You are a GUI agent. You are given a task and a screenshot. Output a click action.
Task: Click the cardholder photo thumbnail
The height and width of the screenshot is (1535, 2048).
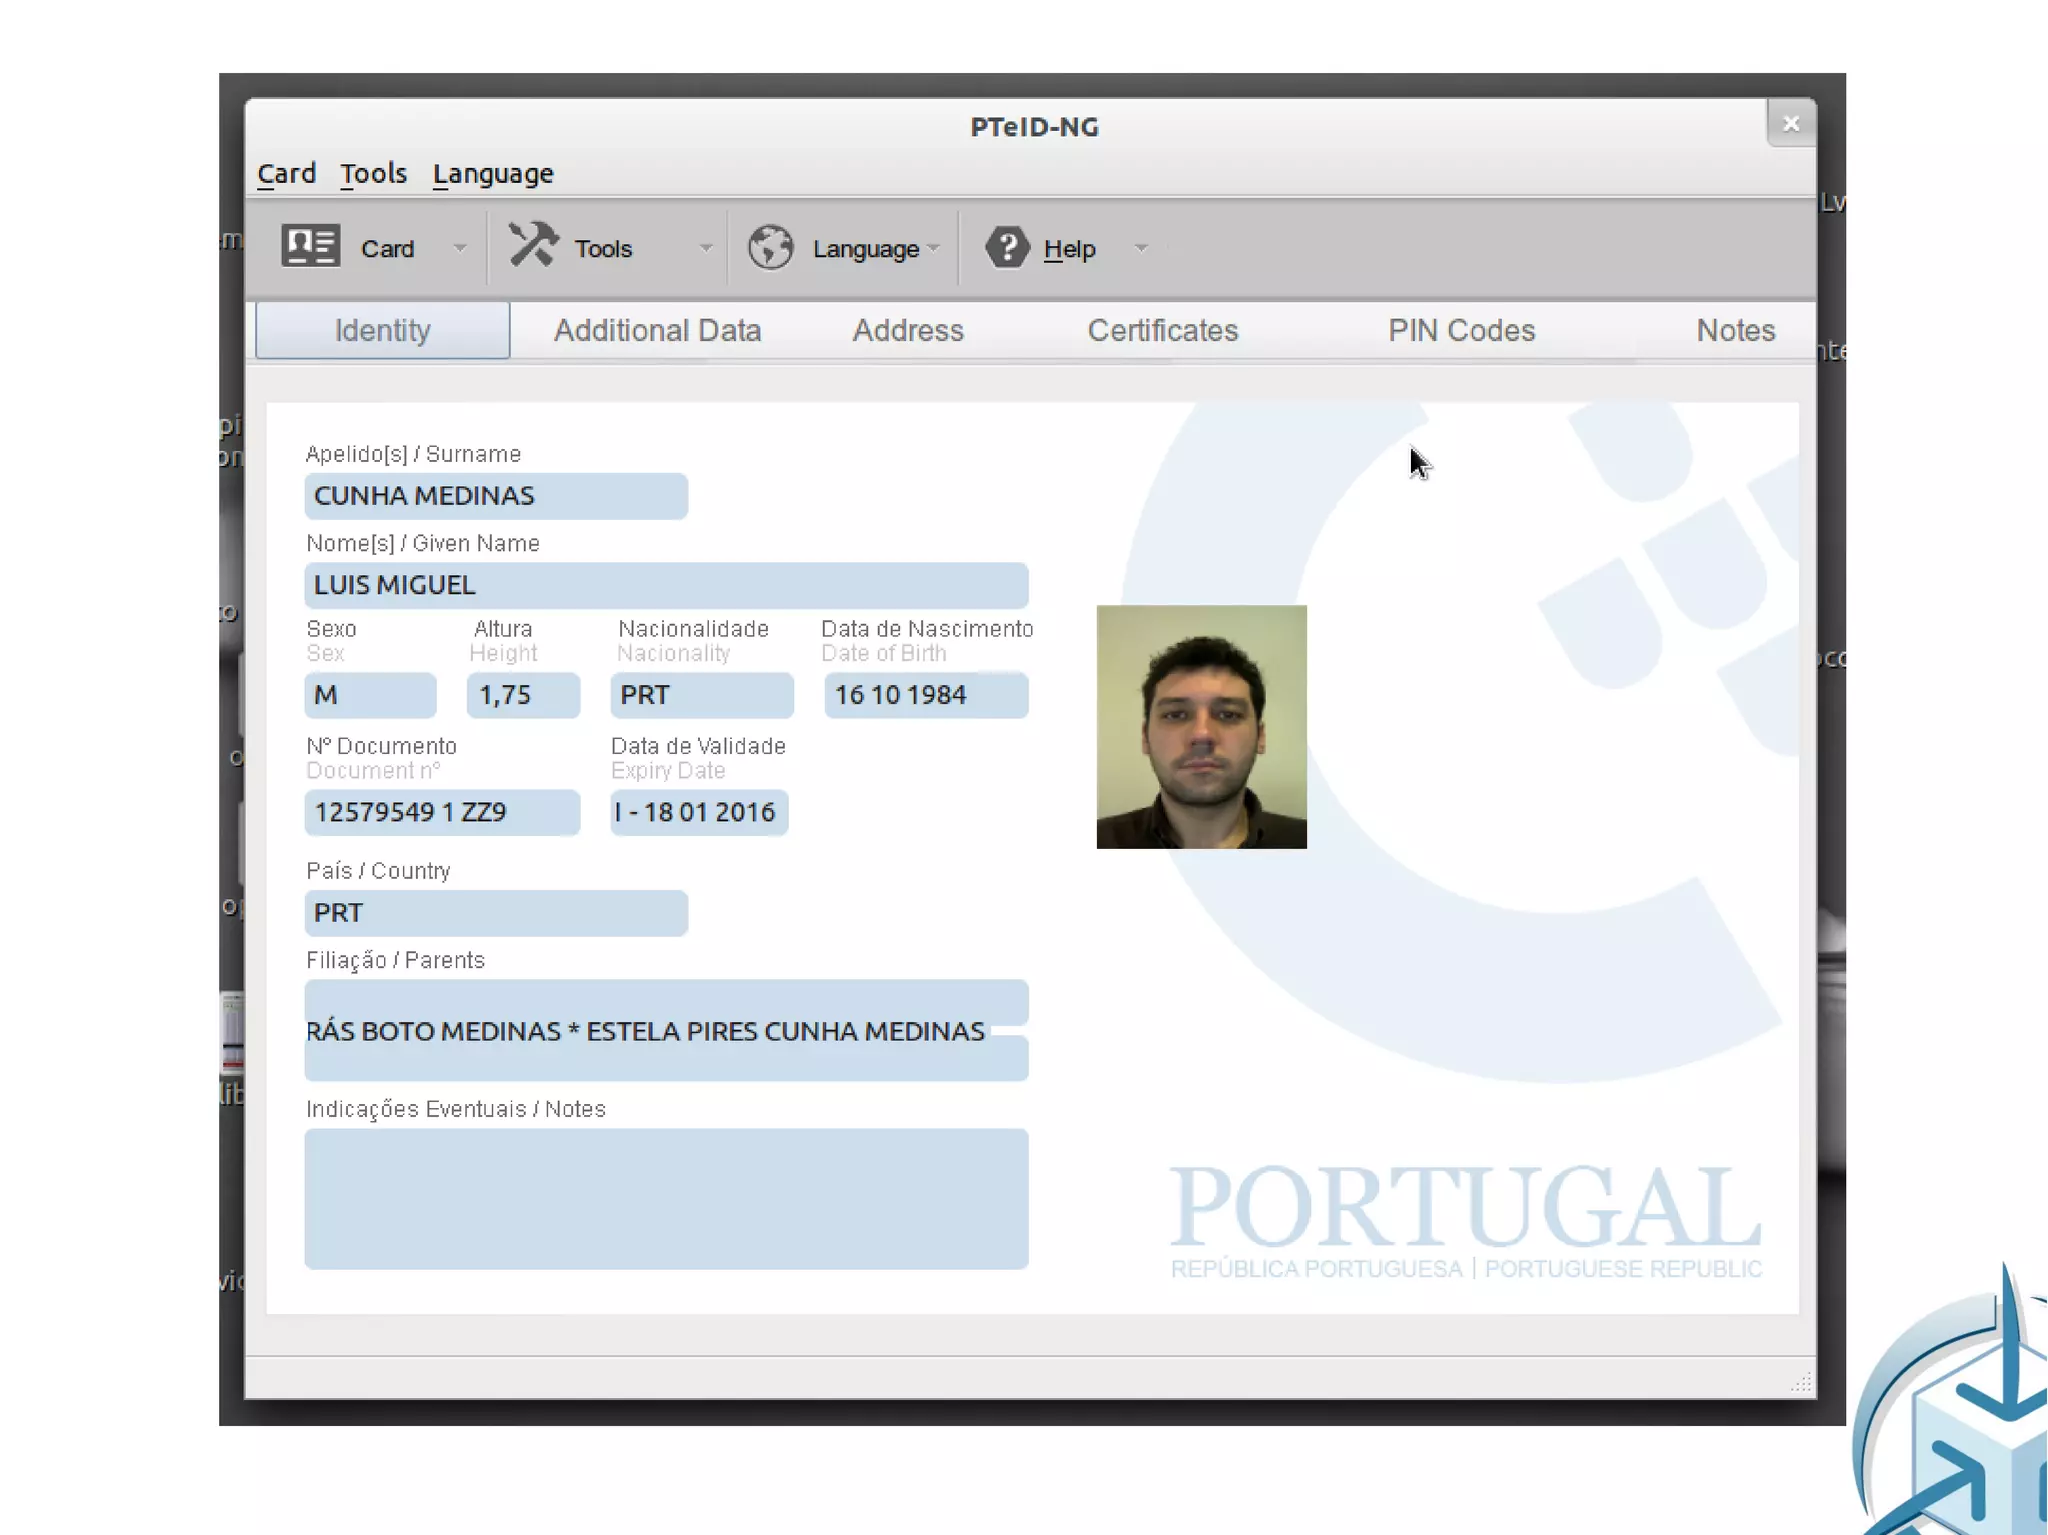(x=1201, y=727)
